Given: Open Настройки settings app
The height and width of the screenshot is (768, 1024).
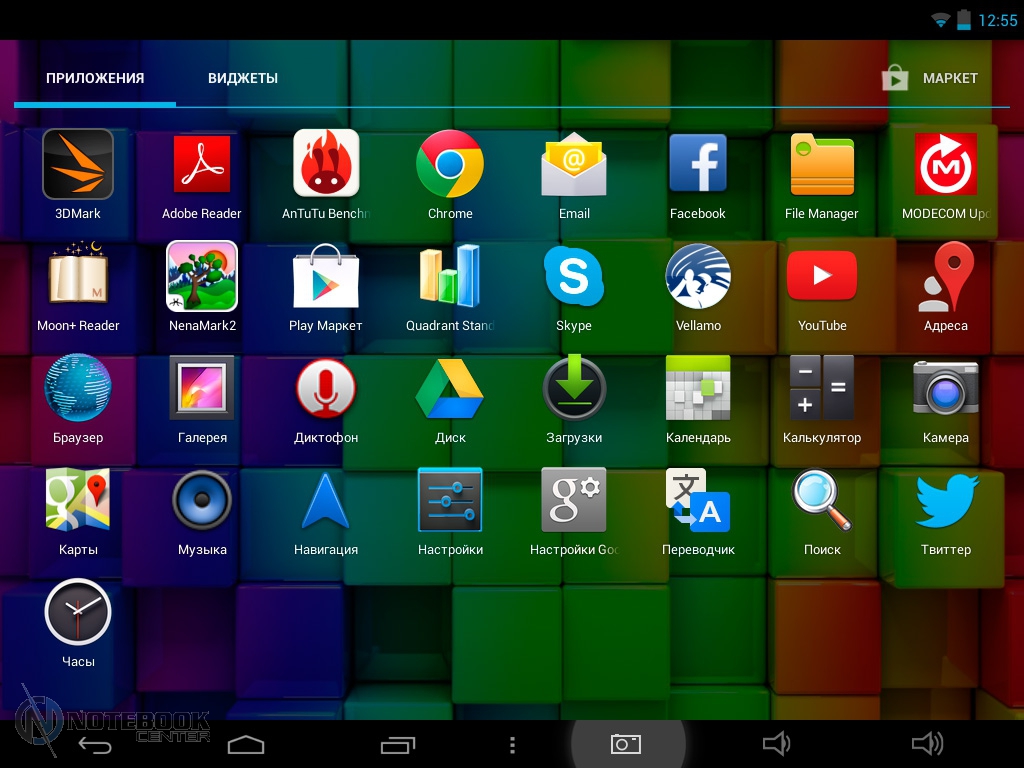Looking at the screenshot, I should 450,501.
